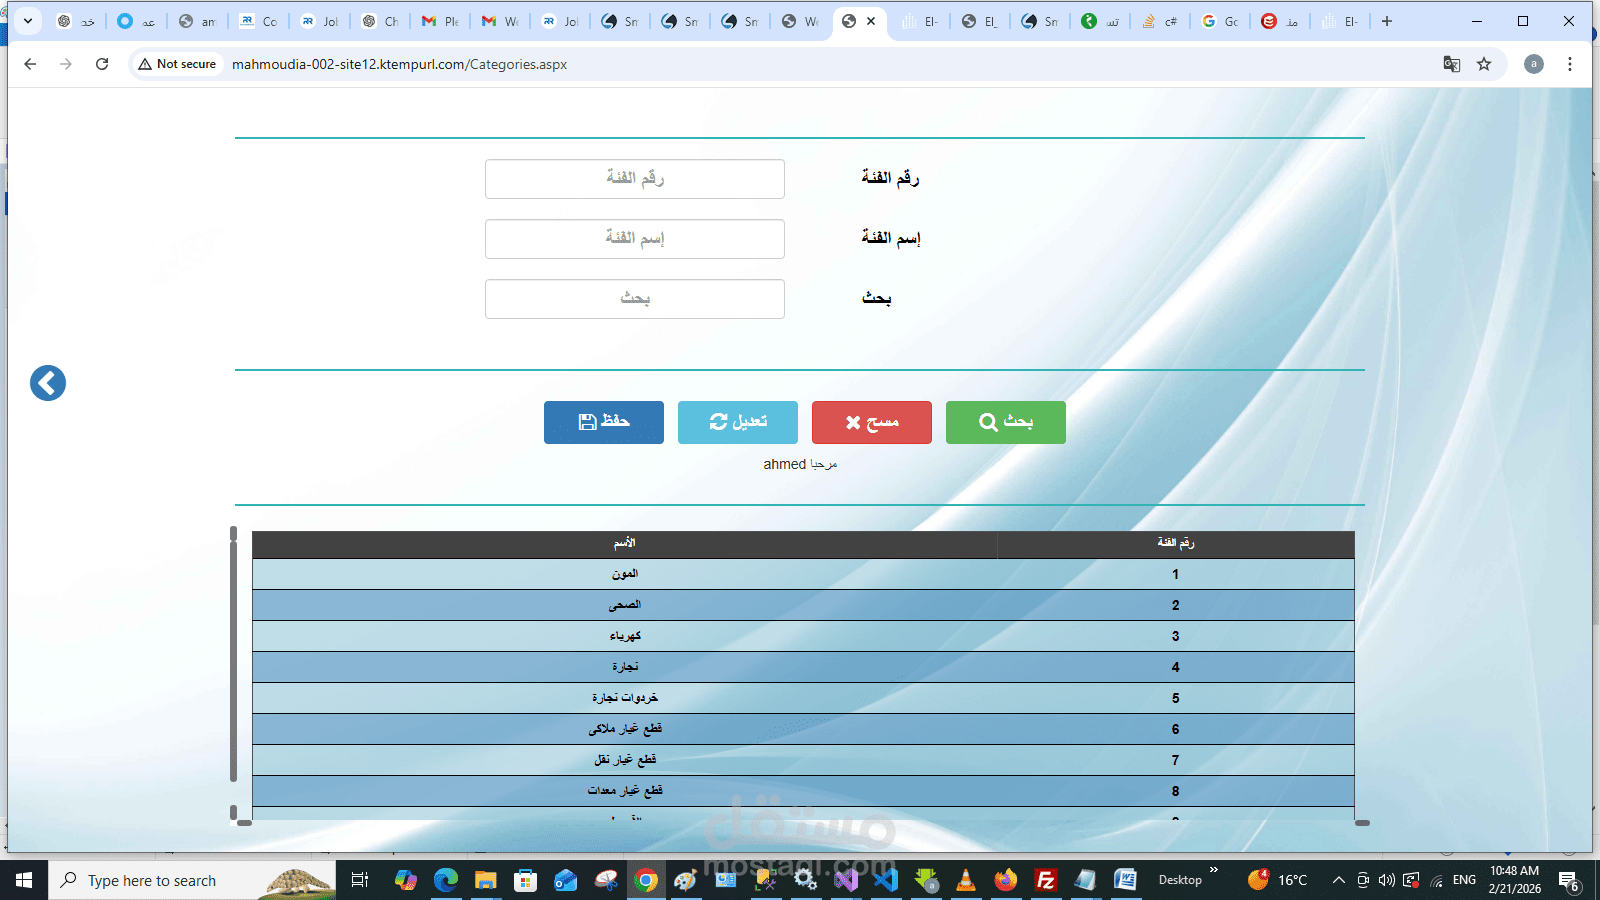
Task: Switch to the 'Co' browser tab
Action: pyautogui.click(x=259, y=21)
